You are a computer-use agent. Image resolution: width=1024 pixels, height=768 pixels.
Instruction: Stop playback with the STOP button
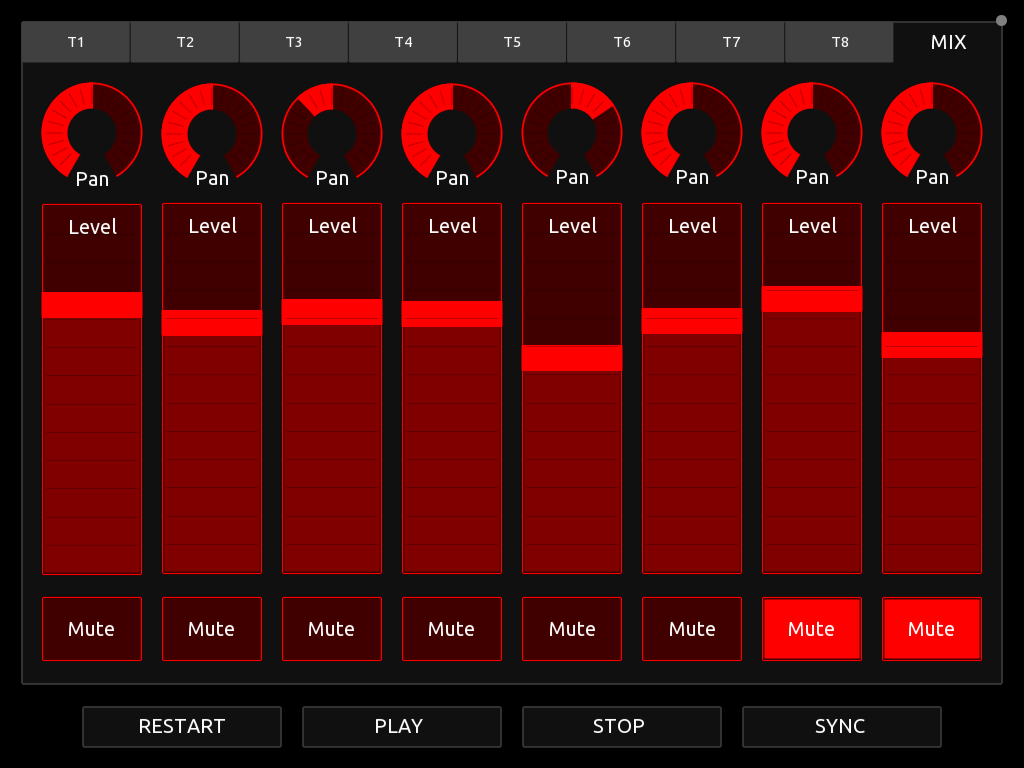click(x=621, y=727)
